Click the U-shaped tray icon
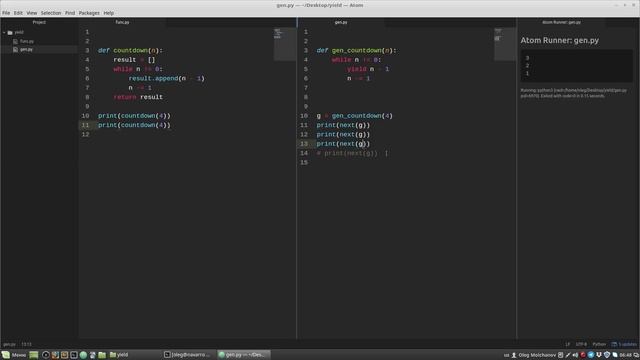Viewport: 640px width, 360px height. pyautogui.click(x=599, y=355)
